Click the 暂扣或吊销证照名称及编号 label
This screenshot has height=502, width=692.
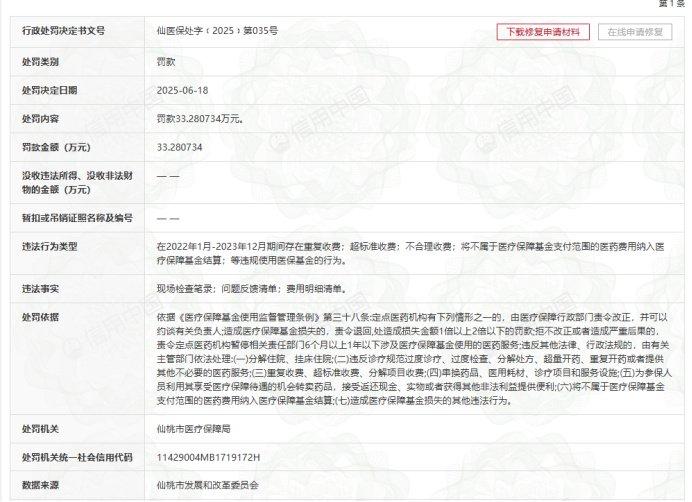point(77,218)
